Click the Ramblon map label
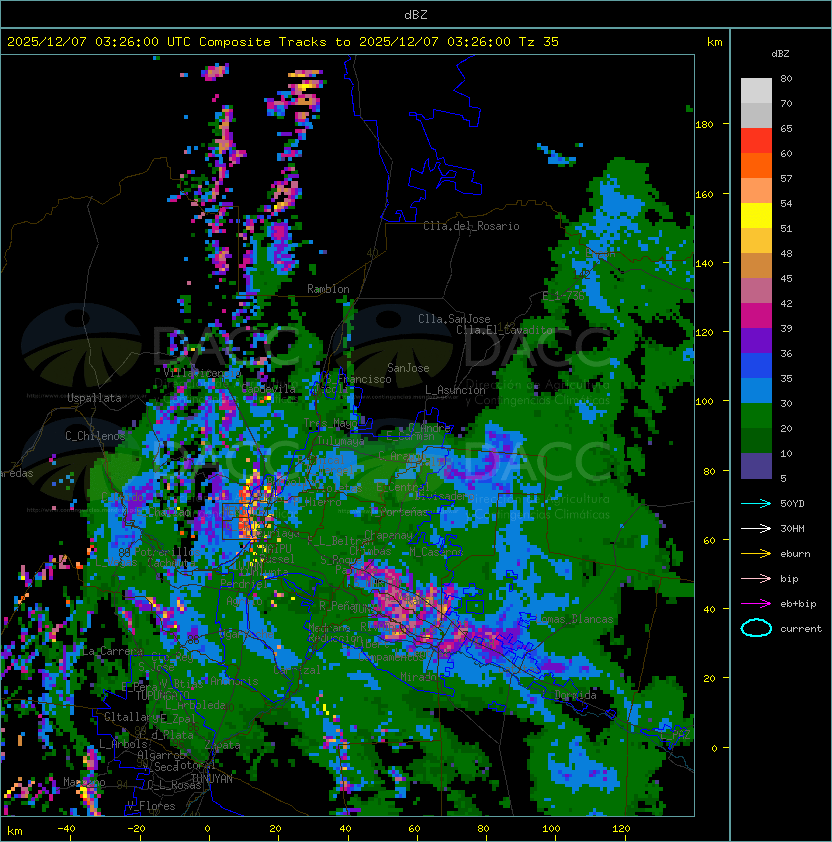Screen dimensions: 832x842 tap(328, 289)
